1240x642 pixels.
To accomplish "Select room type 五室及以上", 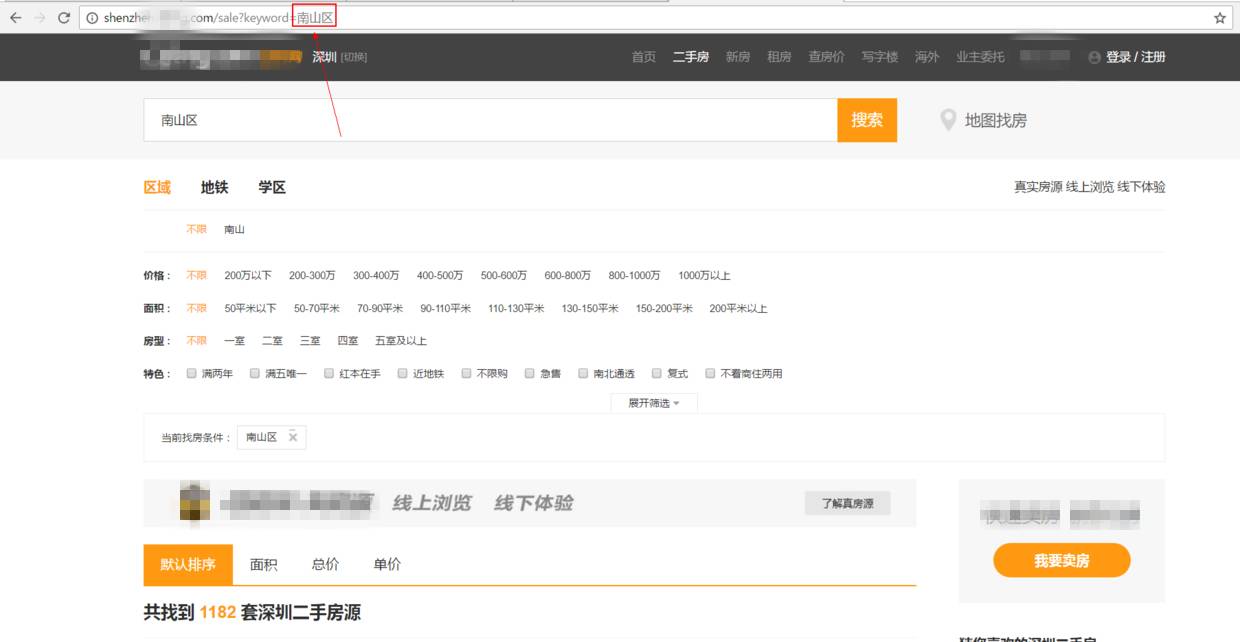I will [x=401, y=341].
